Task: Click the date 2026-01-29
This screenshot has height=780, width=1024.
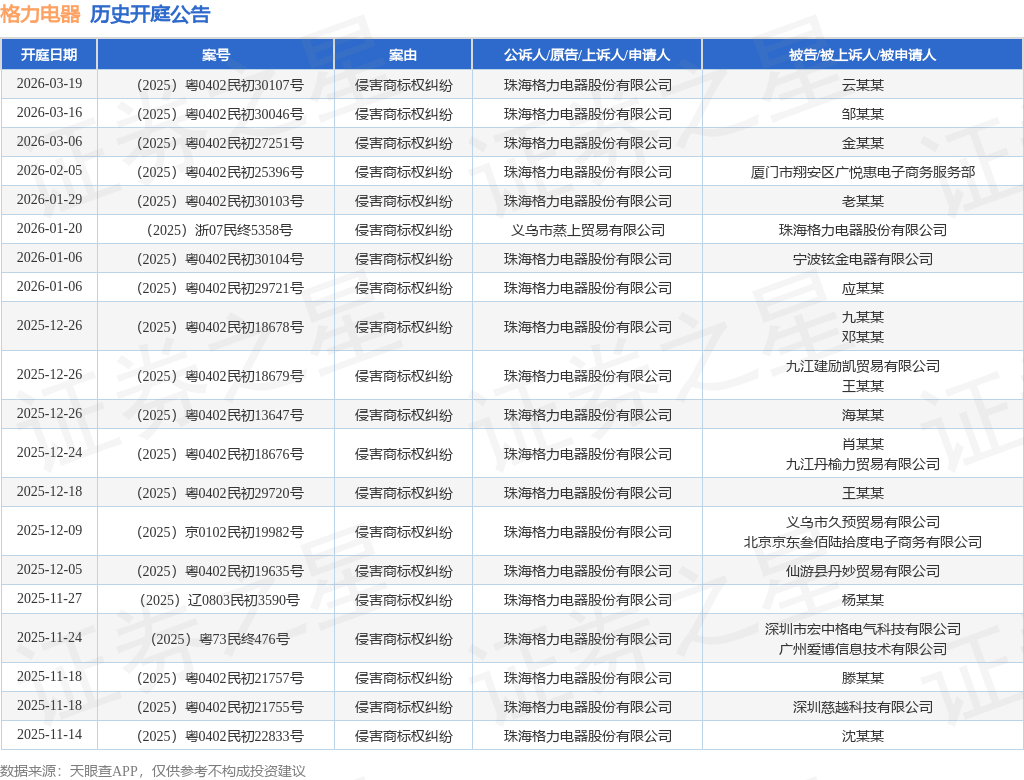Action: [50, 199]
